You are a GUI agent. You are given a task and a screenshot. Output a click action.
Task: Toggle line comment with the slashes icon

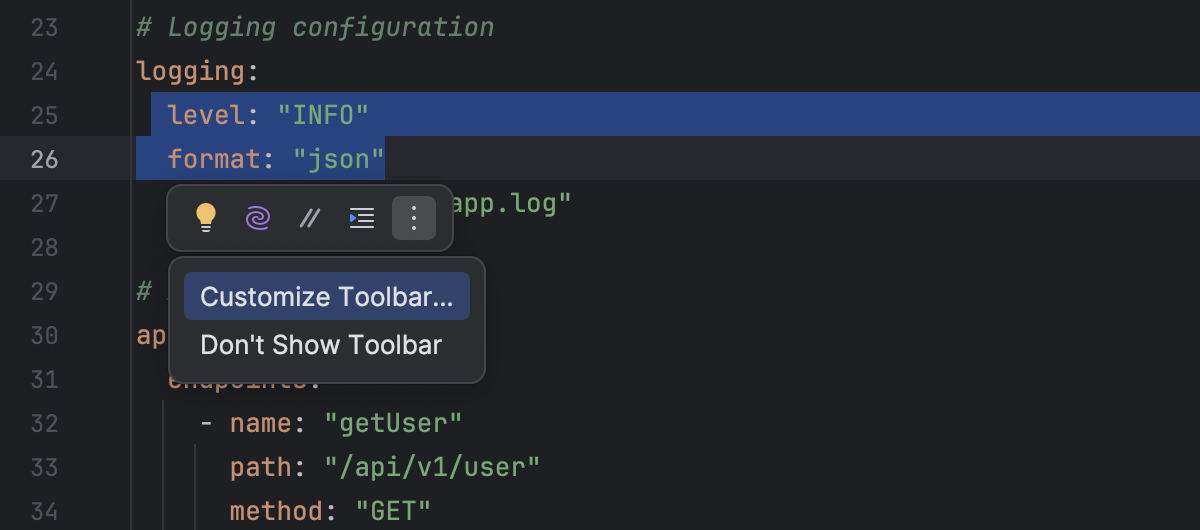[x=310, y=217]
